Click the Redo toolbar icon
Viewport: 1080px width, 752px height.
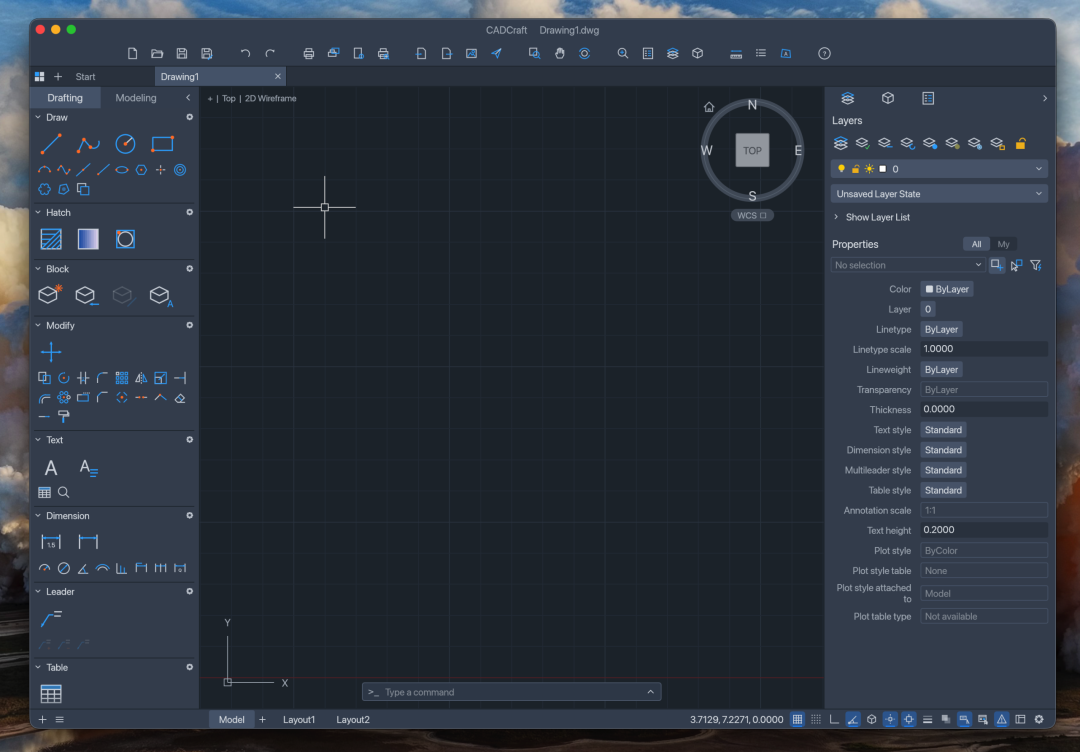point(270,54)
